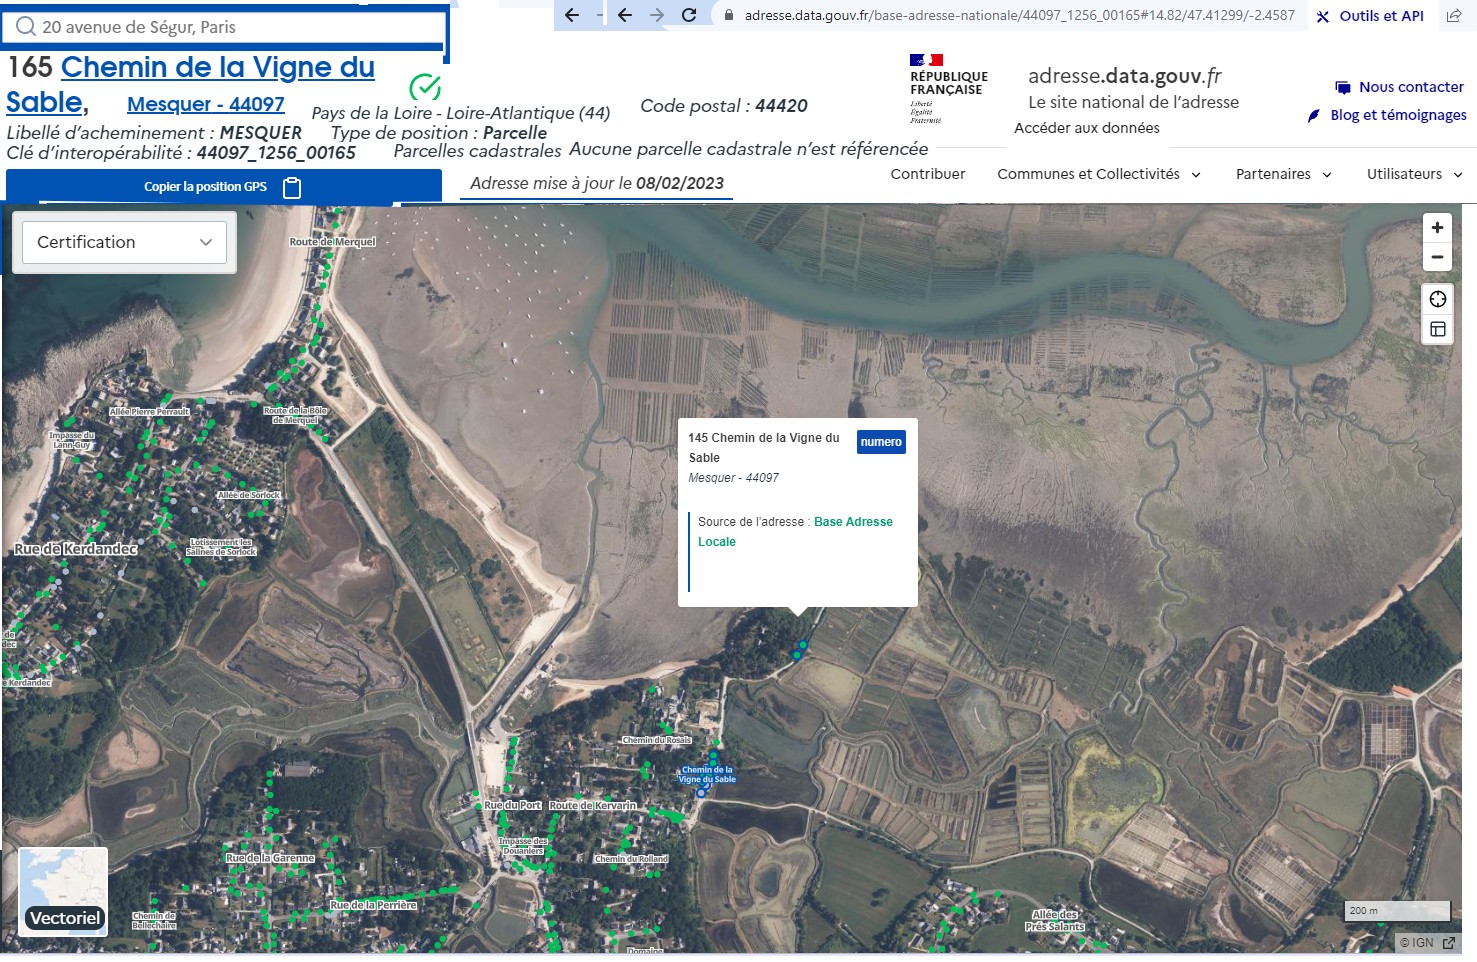This screenshot has height=962, width=1477.
Task: Click the Chemin du Rolland map label
Action: point(631,859)
